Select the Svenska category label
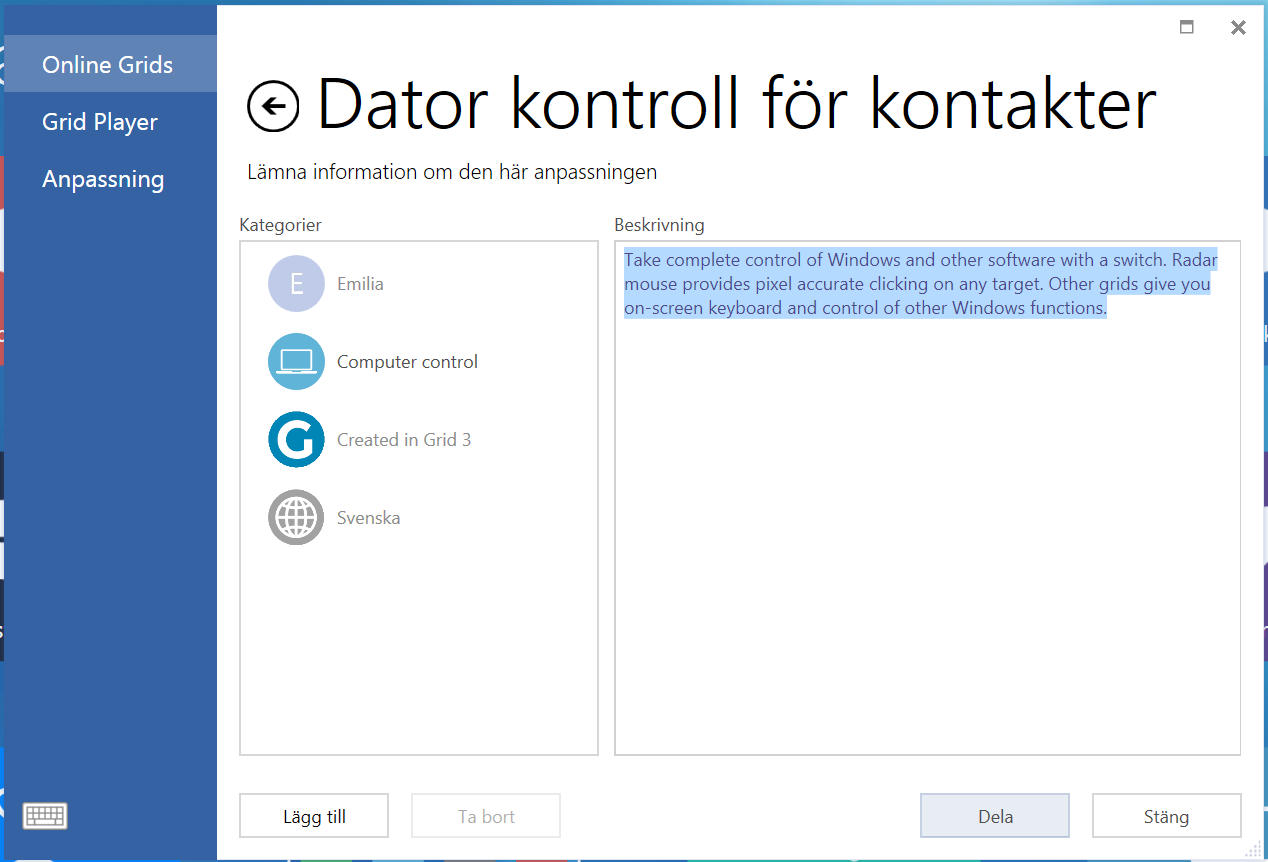Image resolution: width=1268 pixels, height=862 pixels. 369,518
